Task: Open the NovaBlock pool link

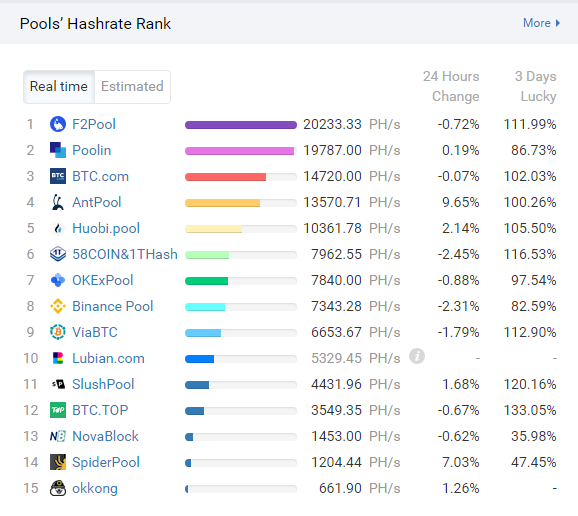Action: (105, 436)
